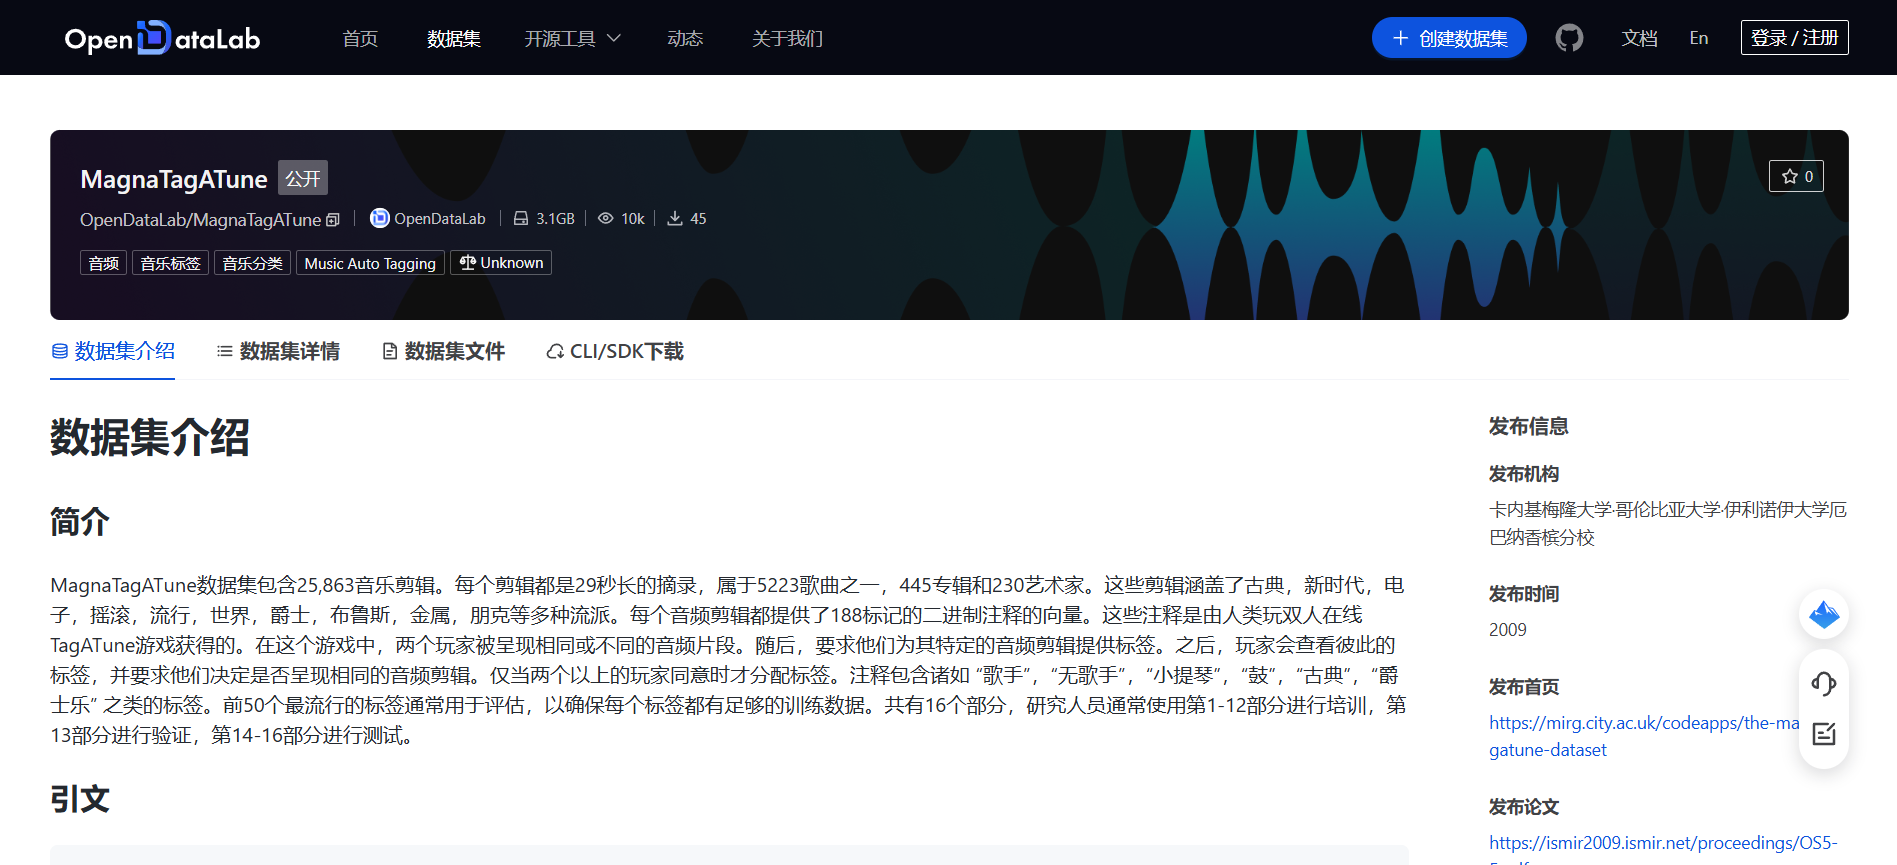Viewport: 1897px width, 865px height.
Task: Click the 公开 visibility badge
Action: [303, 178]
